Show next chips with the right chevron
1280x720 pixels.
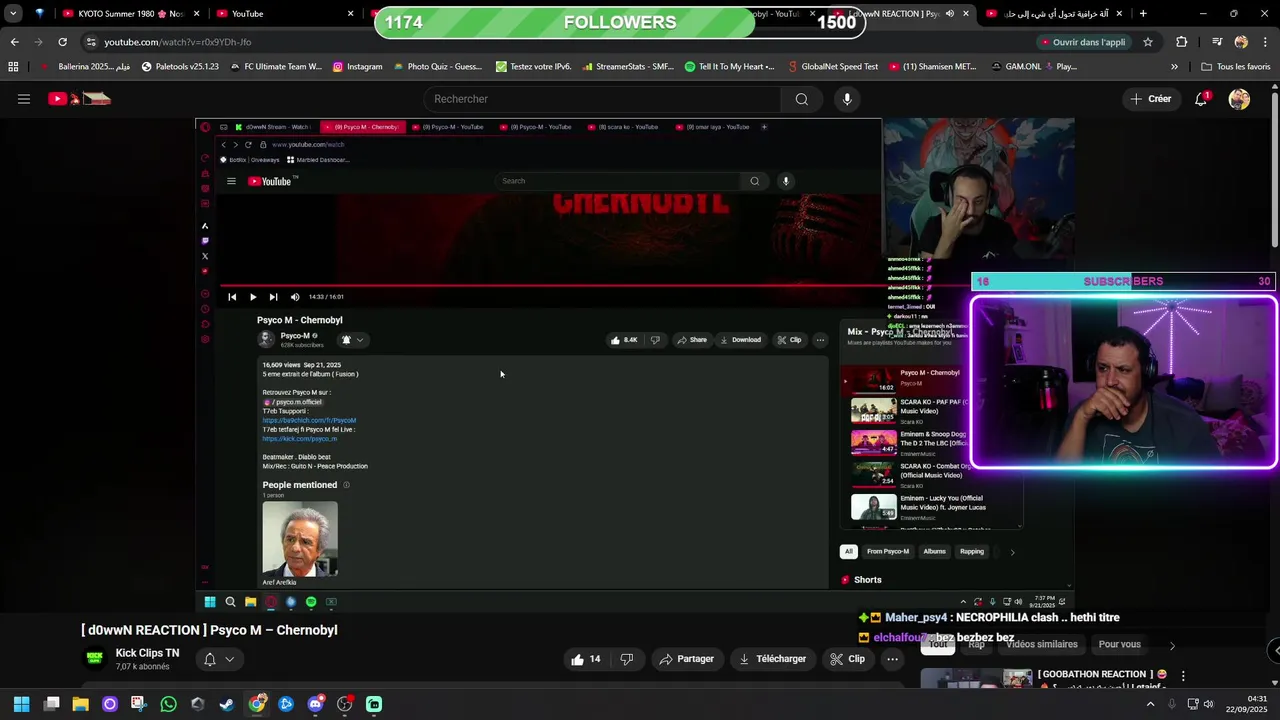click(1172, 645)
